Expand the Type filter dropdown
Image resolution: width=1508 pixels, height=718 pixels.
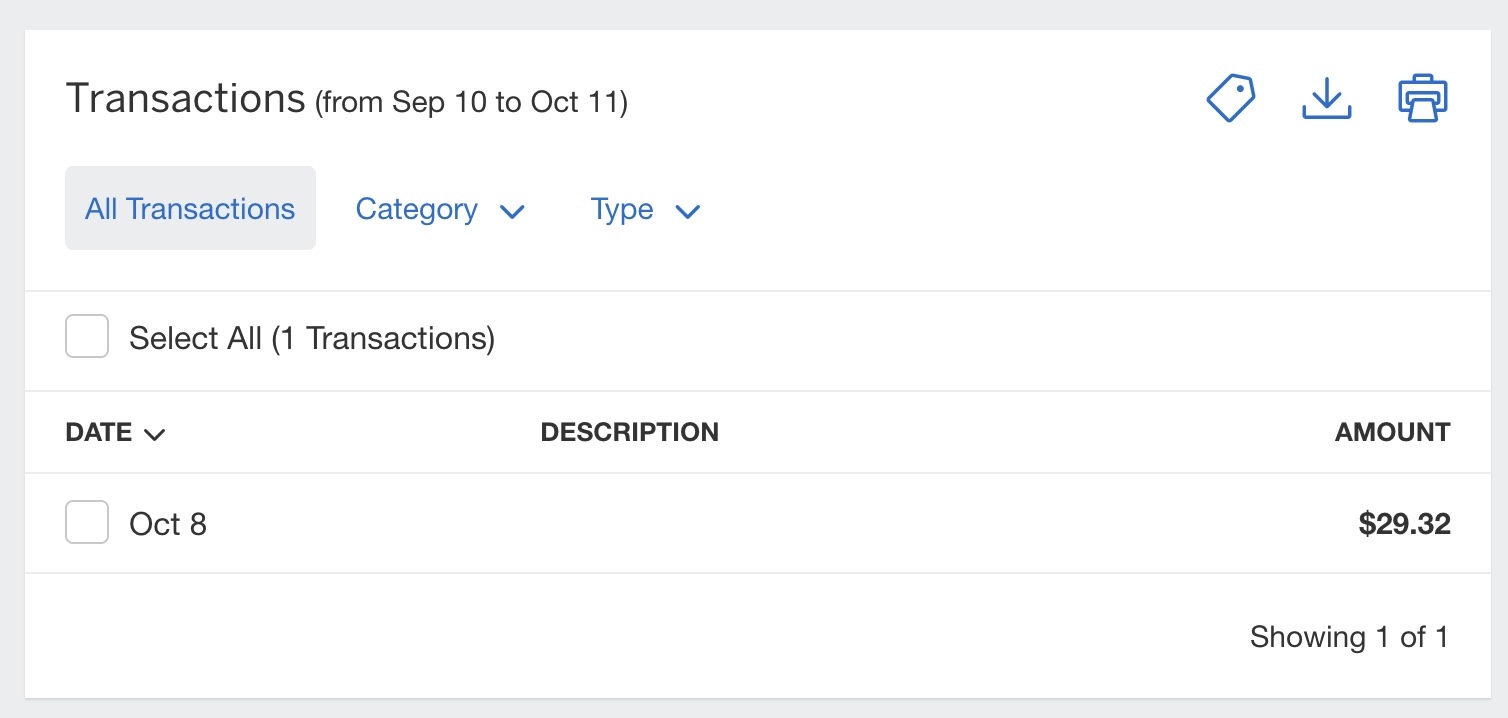[x=622, y=209]
